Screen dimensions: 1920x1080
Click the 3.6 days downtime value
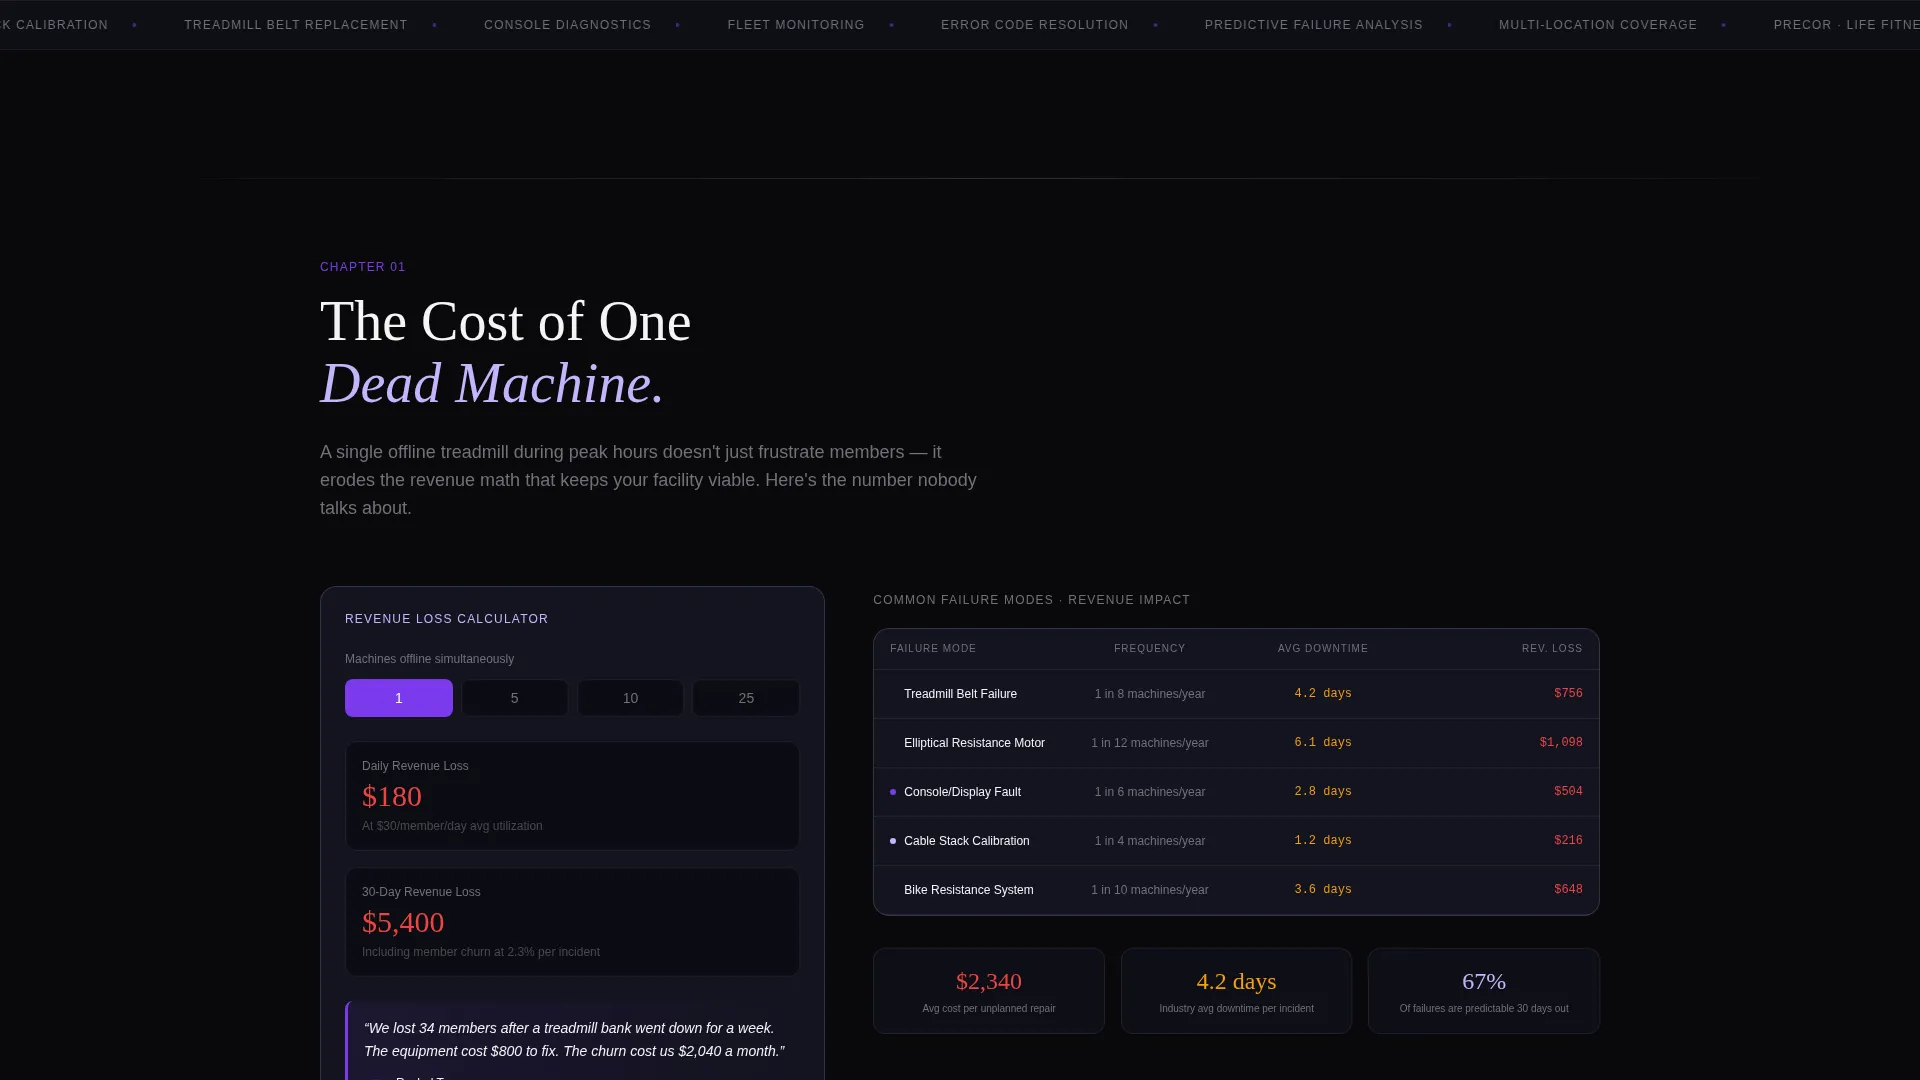point(1322,890)
